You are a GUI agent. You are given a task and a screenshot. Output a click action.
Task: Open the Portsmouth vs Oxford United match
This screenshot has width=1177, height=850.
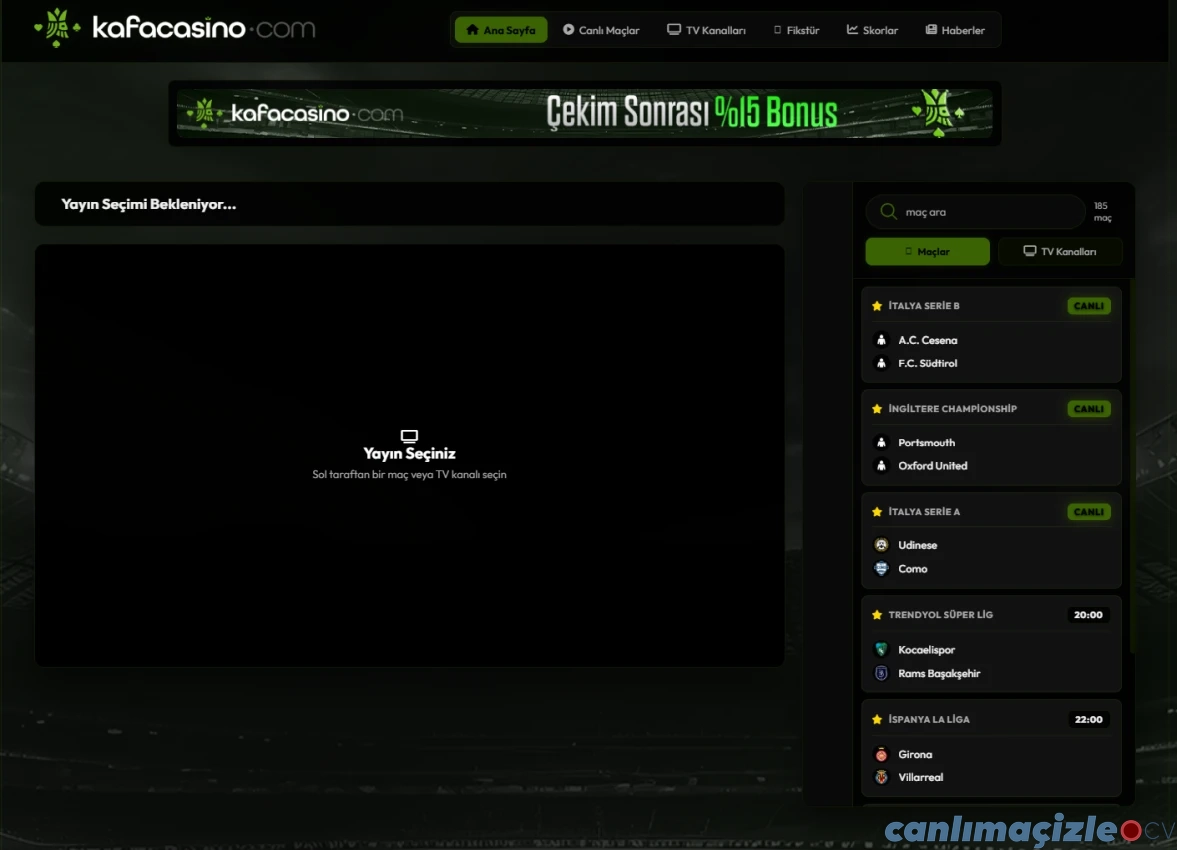tap(991, 453)
